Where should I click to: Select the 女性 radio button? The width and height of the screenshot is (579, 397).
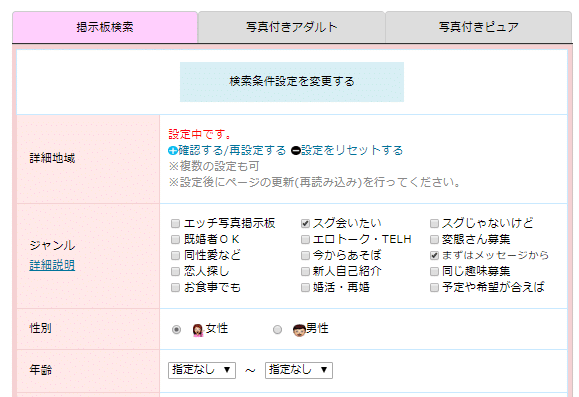(x=177, y=329)
